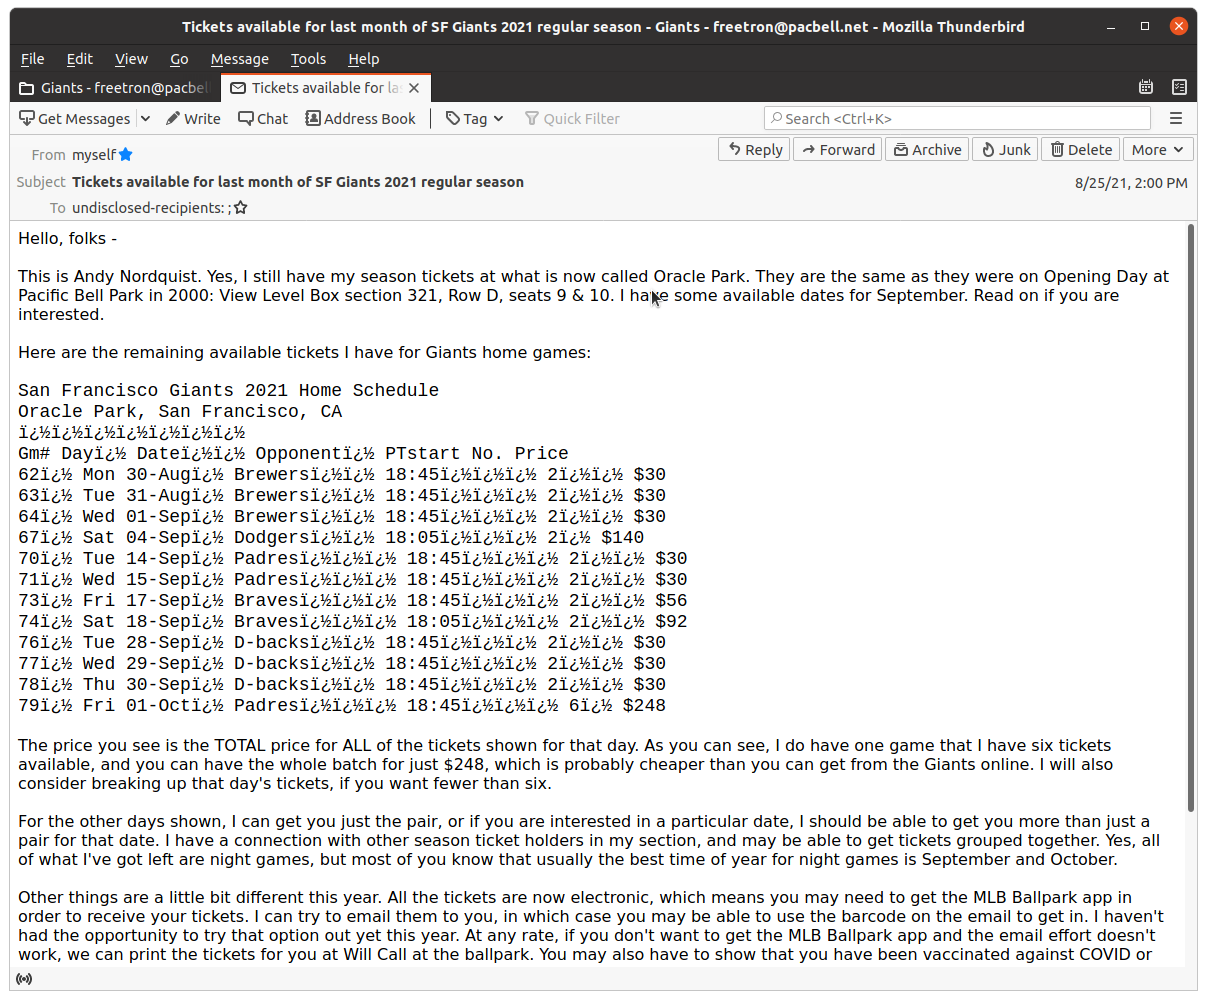Open the File menu

pos(32,59)
